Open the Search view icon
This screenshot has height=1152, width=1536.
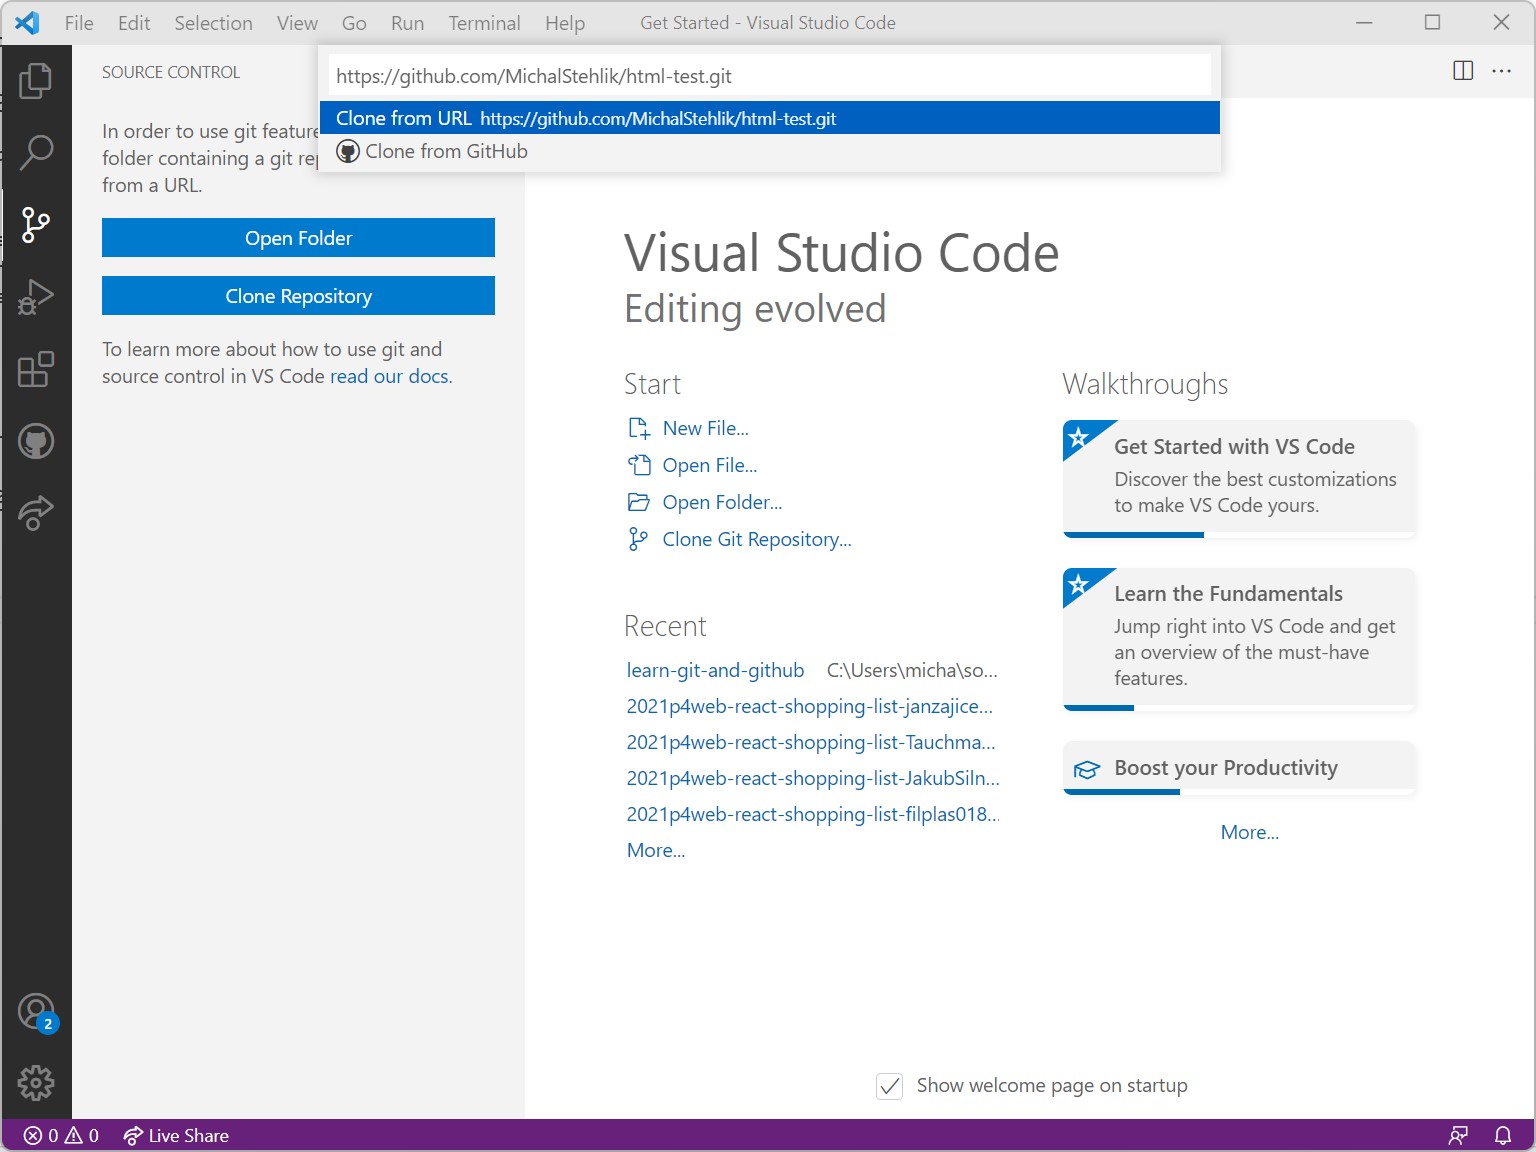pos(36,153)
